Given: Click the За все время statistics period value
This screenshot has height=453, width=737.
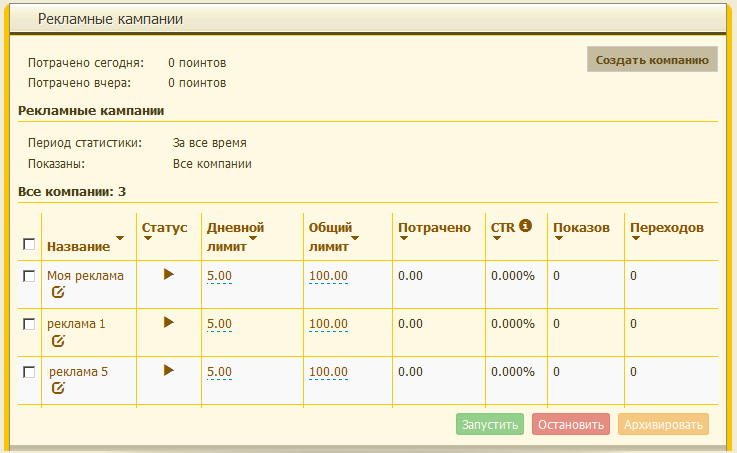Looking at the screenshot, I should tap(210, 143).
